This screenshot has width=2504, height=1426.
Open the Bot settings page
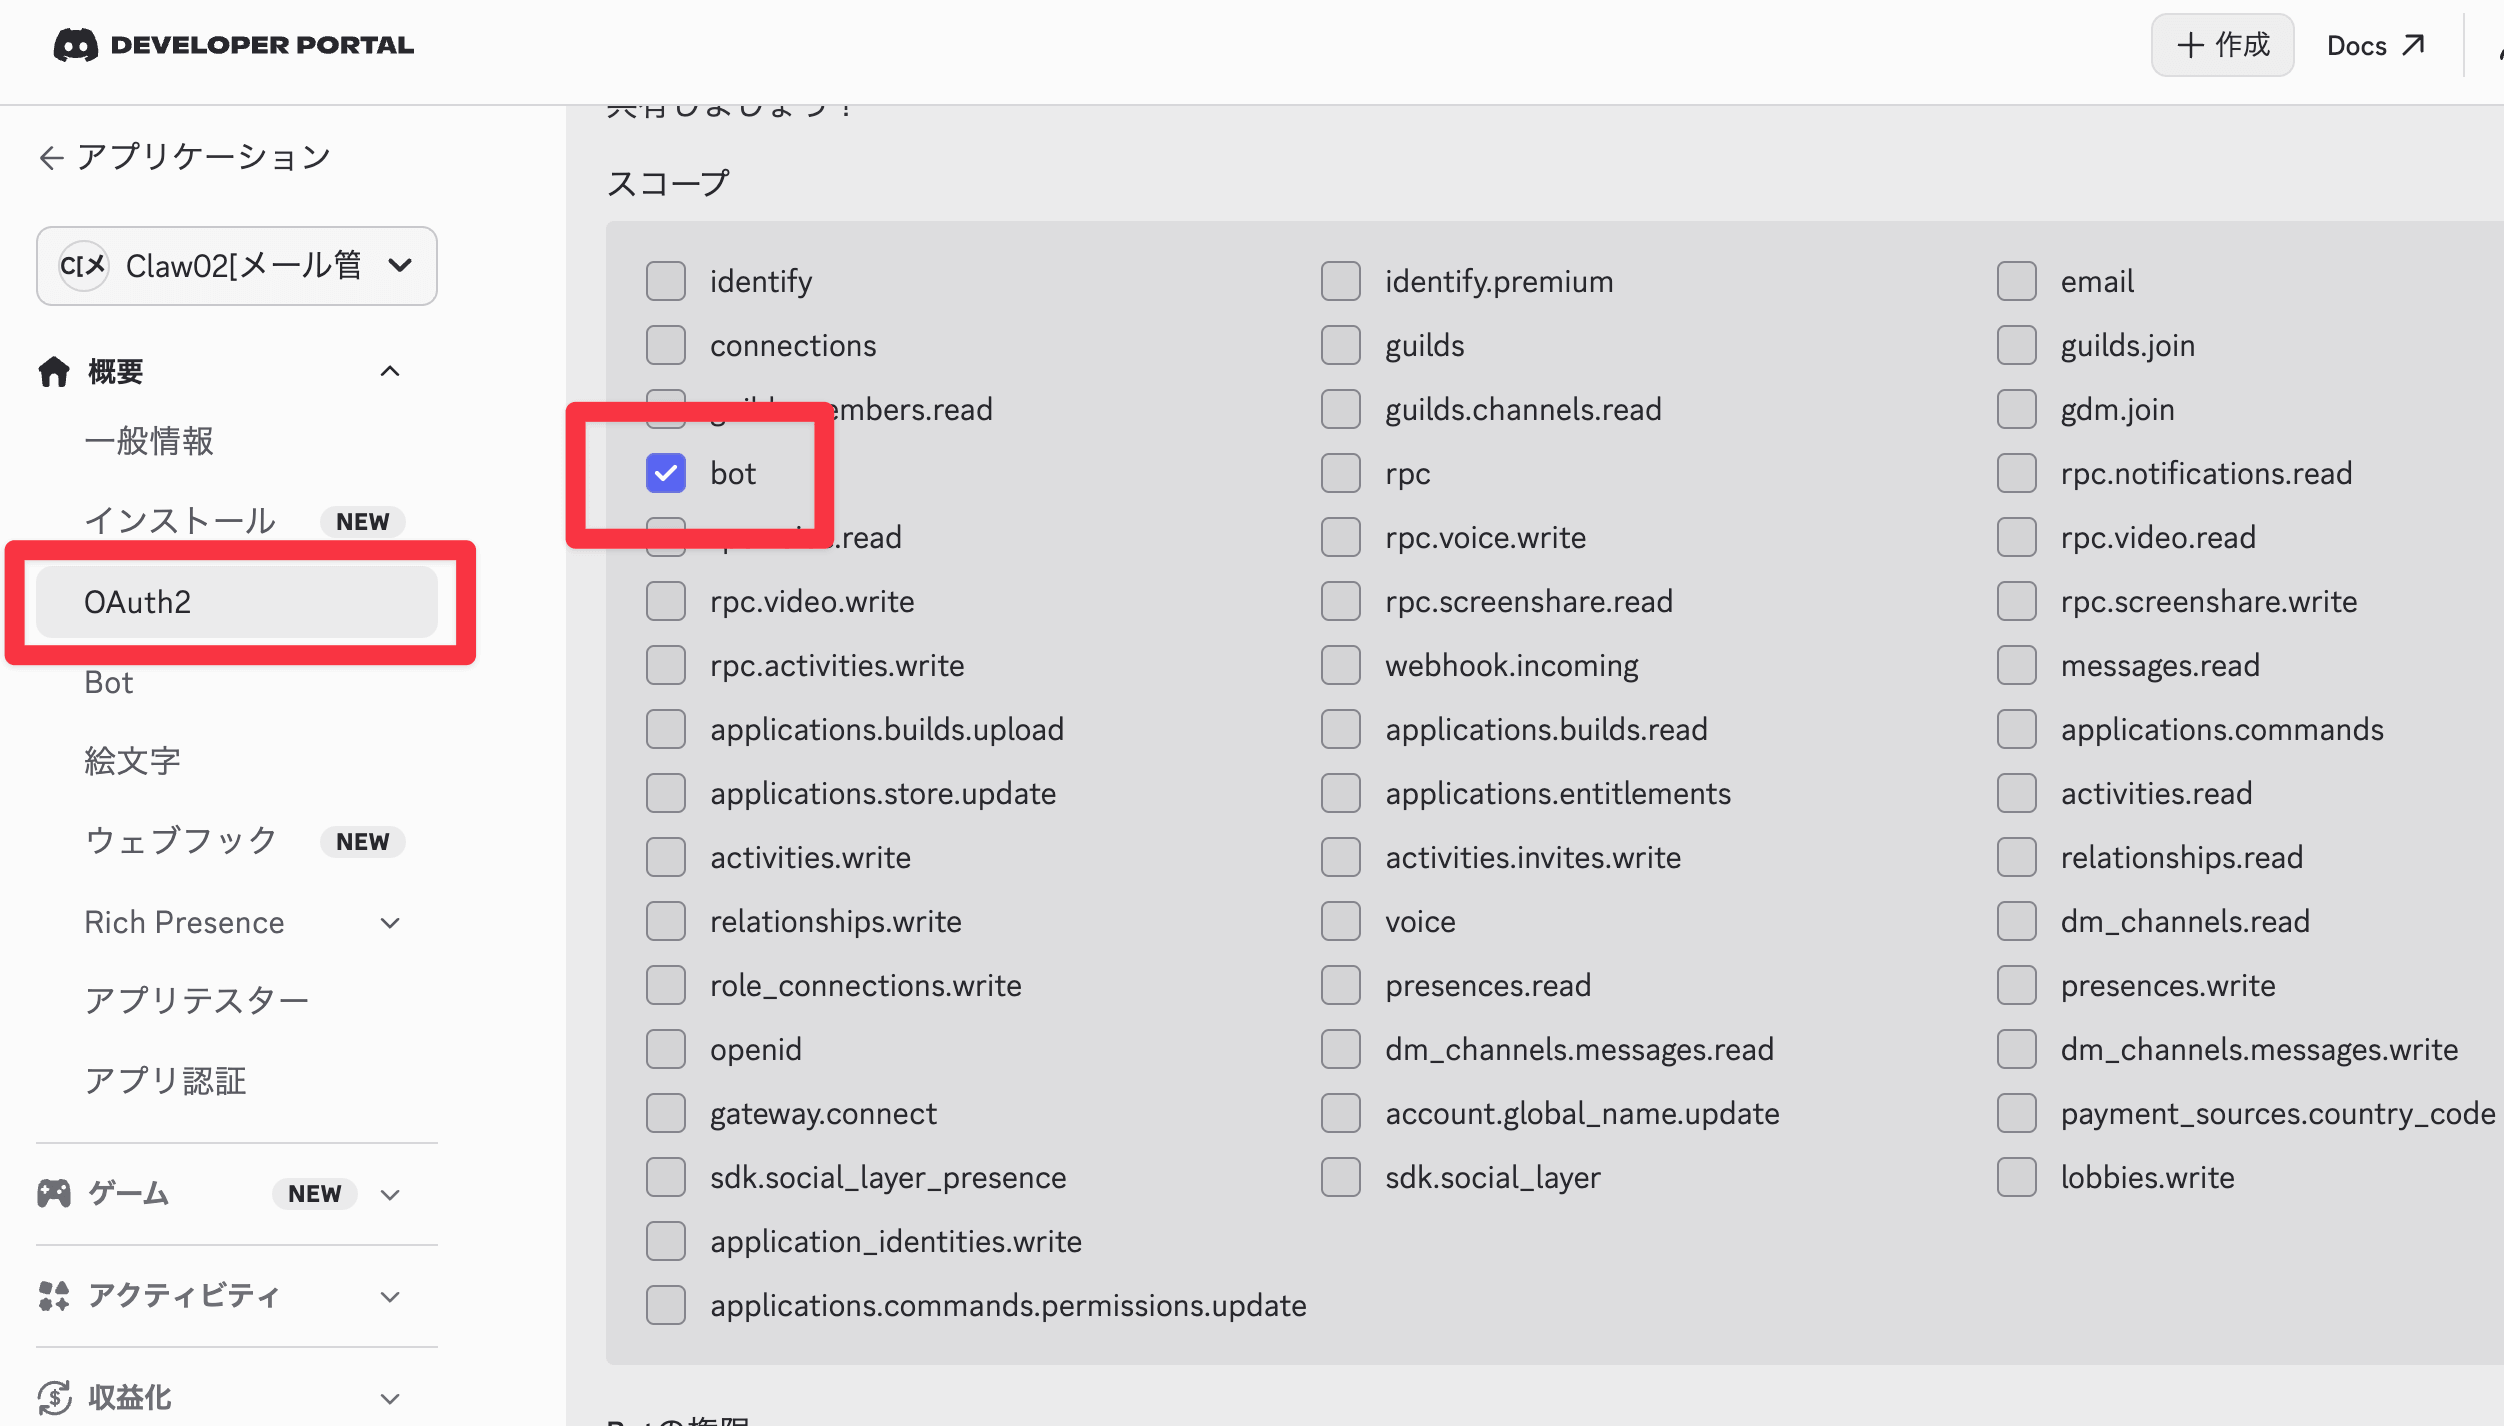(x=109, y=683)
